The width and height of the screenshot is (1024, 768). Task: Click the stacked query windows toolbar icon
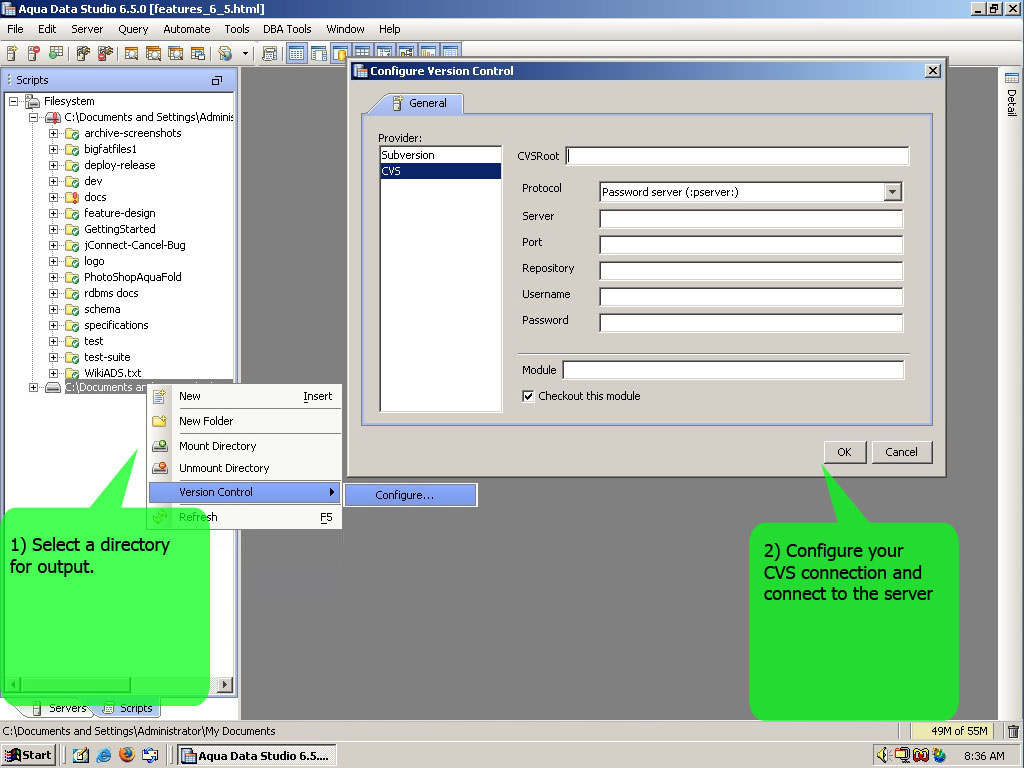click(x=153, y=54)
